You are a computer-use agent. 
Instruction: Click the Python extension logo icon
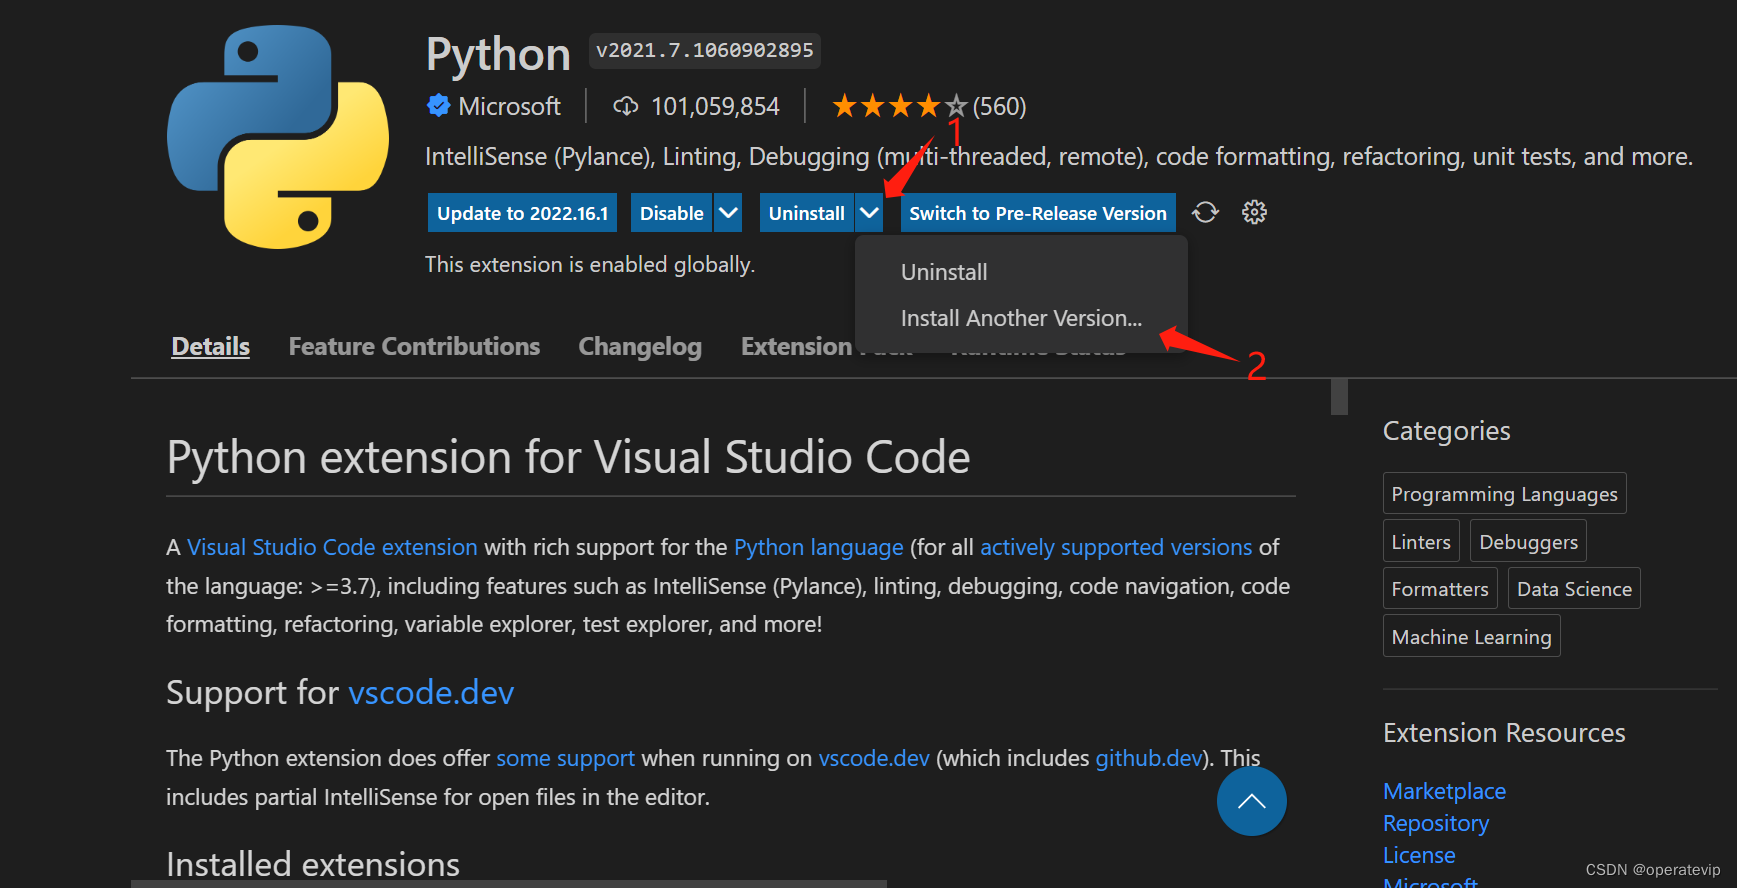point(278,137)
